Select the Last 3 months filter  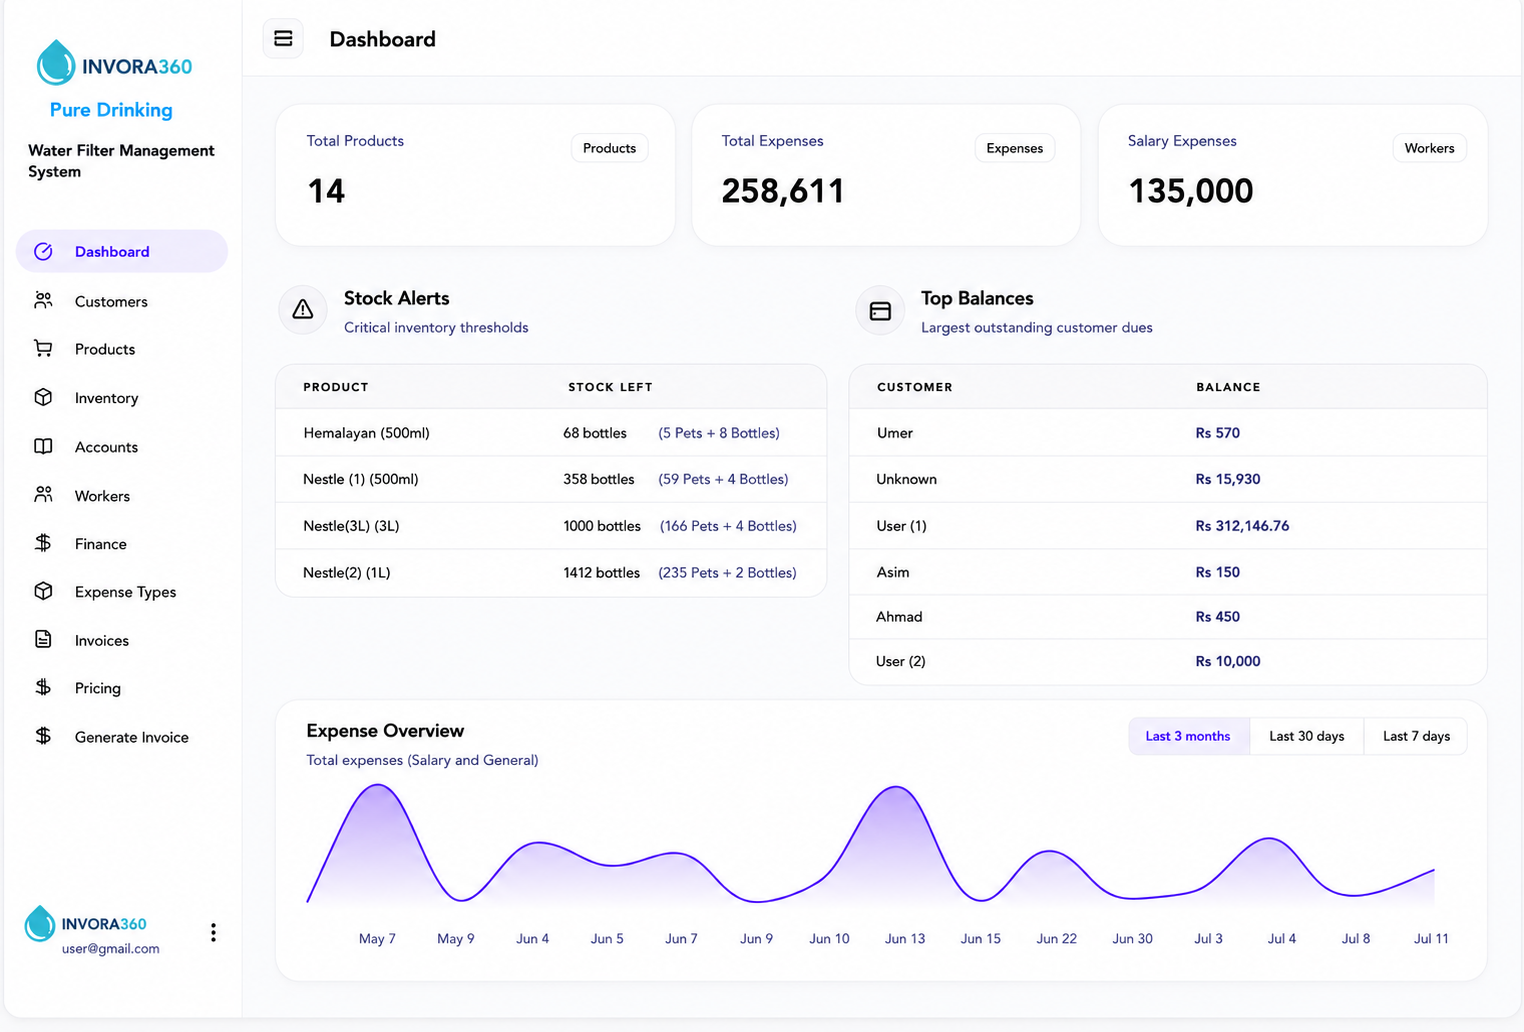point(1188,736)
